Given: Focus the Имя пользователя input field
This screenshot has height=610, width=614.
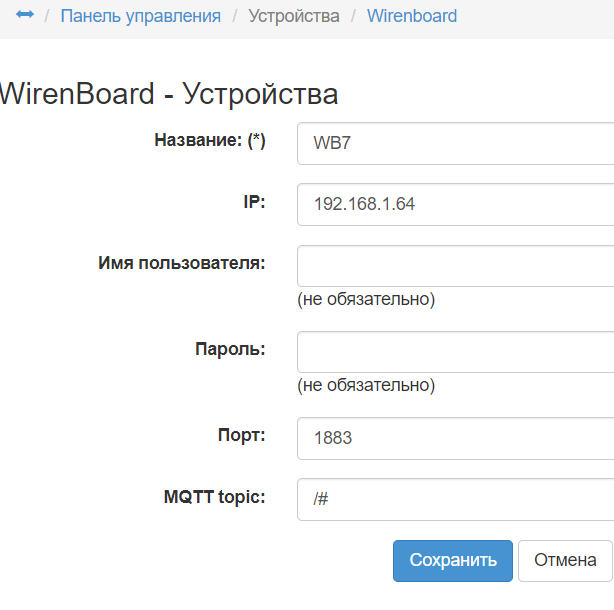Looking at the screenshot, I should tap(455, 266).
